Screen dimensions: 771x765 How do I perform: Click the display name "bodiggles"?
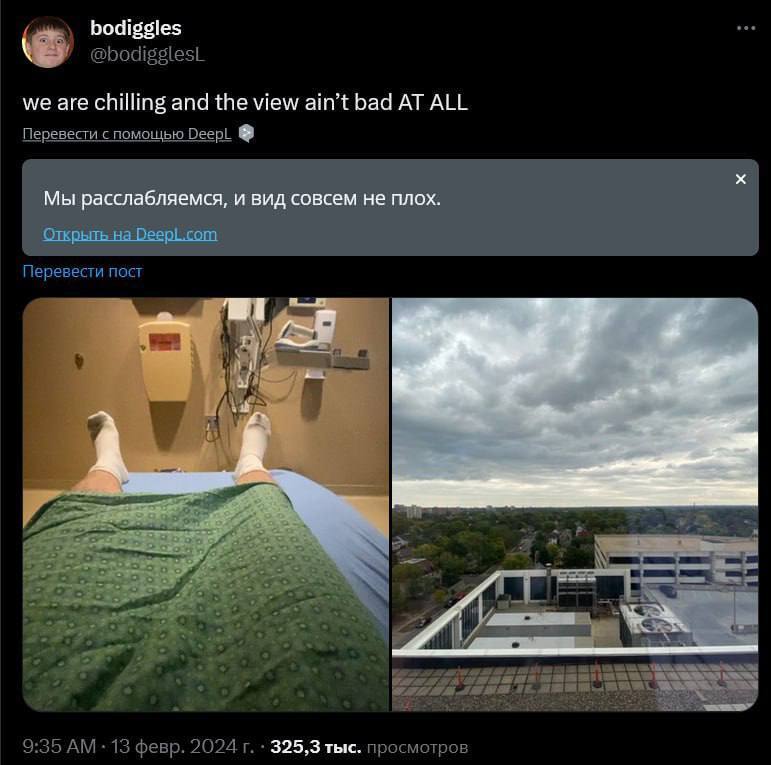pos(136,28)
